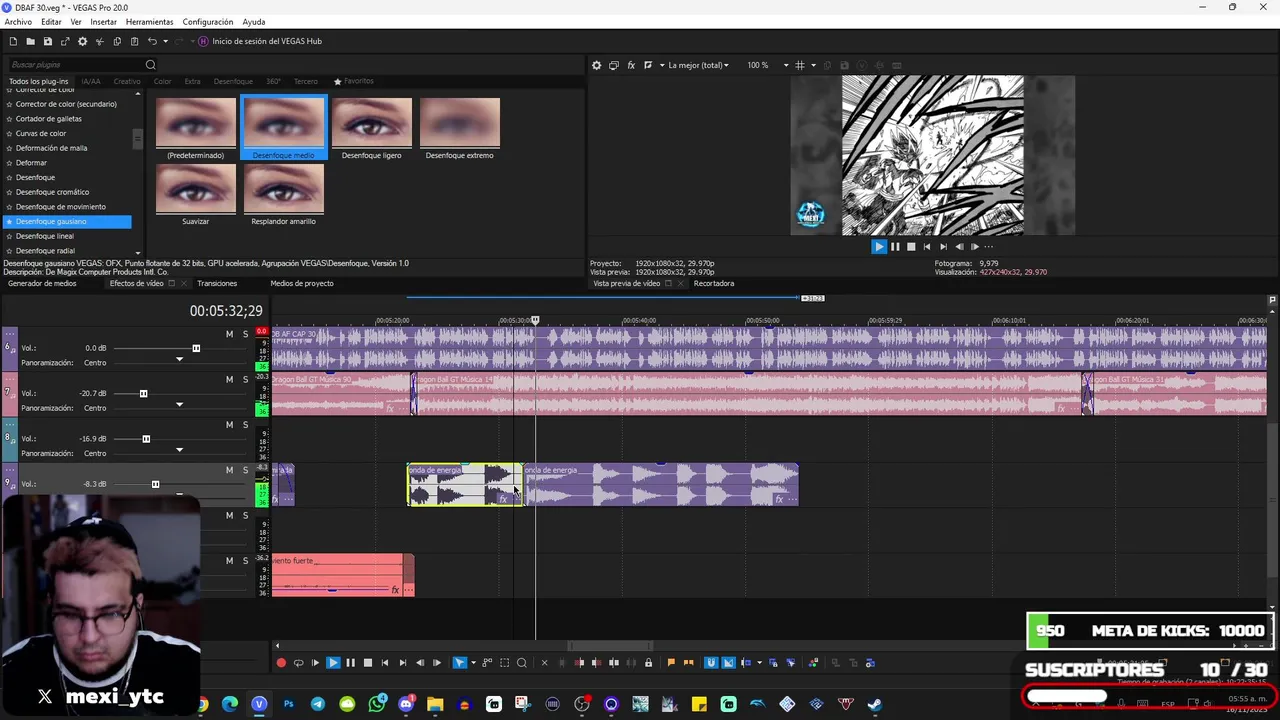Open Insertar menu

[103, 22]
